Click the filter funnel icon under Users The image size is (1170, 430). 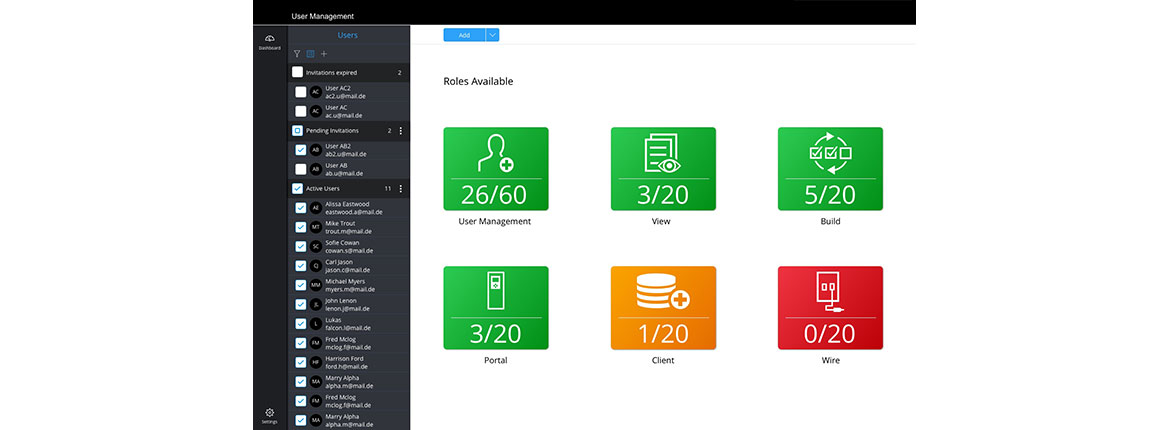coord(297,54)
